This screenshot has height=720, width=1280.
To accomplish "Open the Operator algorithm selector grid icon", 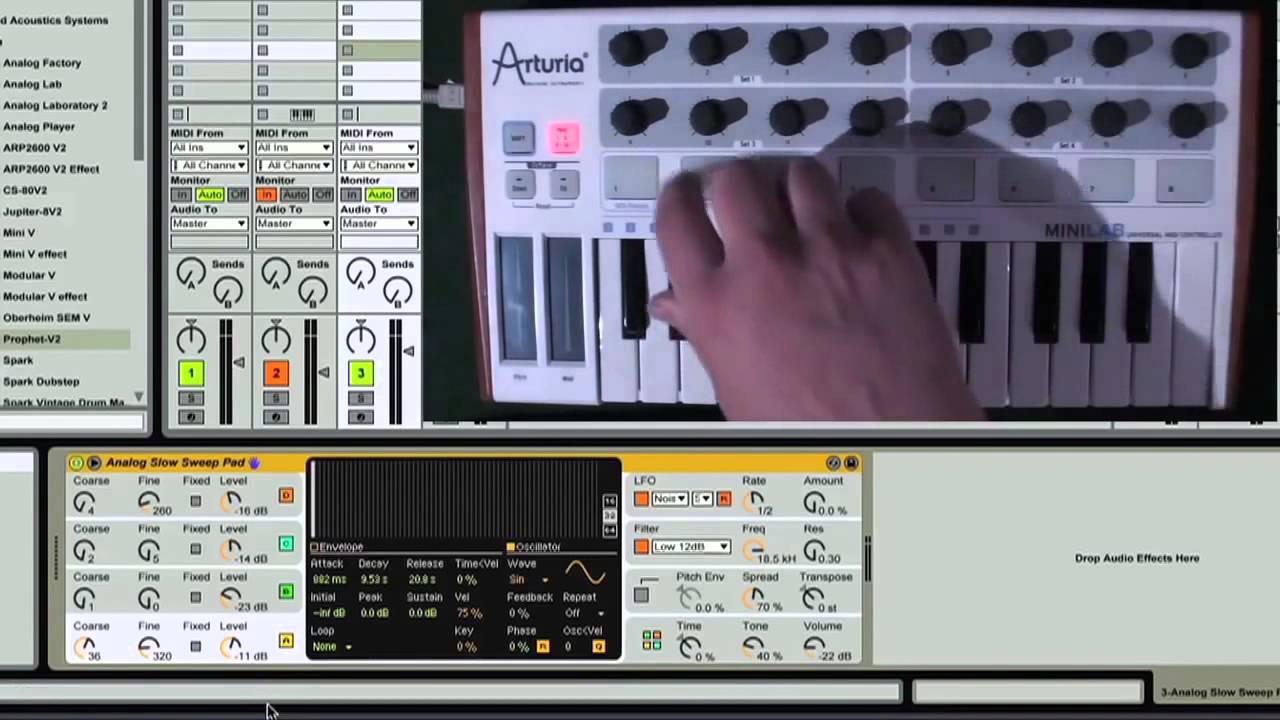I will pos(652,640).
